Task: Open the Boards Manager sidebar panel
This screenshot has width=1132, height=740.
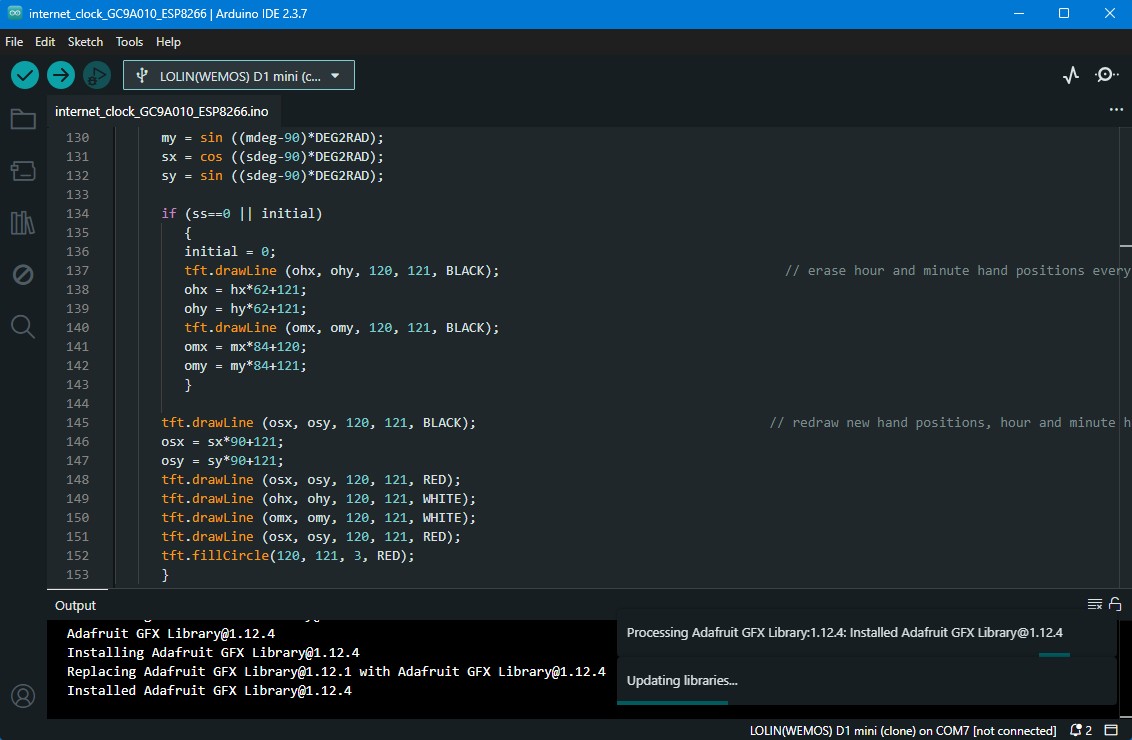Action: [x=23, y=171]
